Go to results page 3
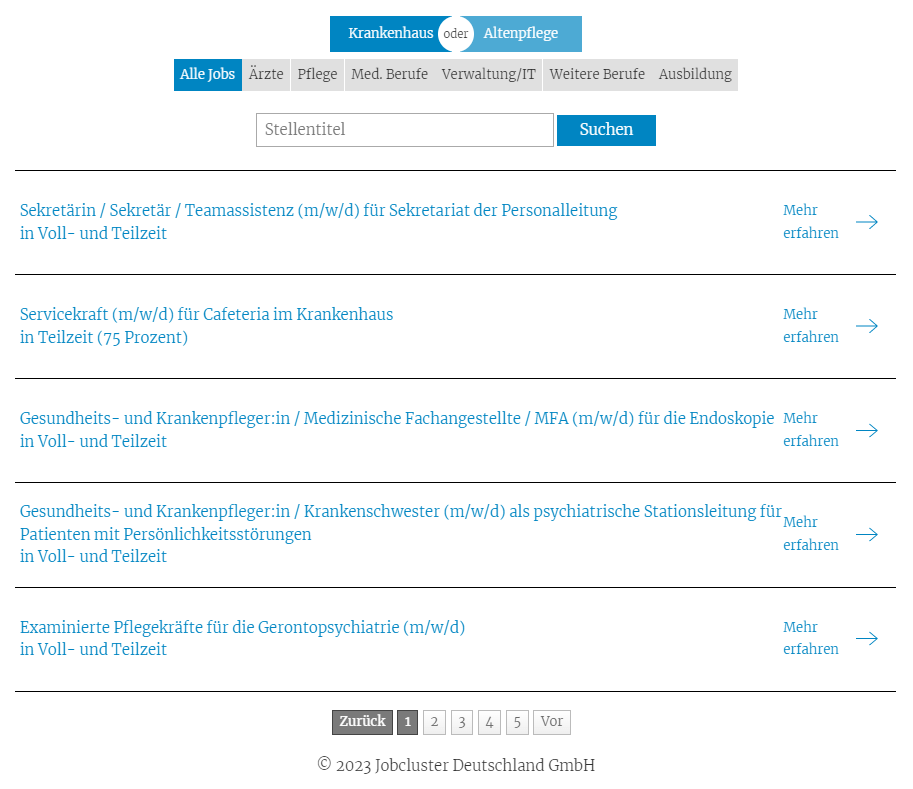 pos(461,722)
